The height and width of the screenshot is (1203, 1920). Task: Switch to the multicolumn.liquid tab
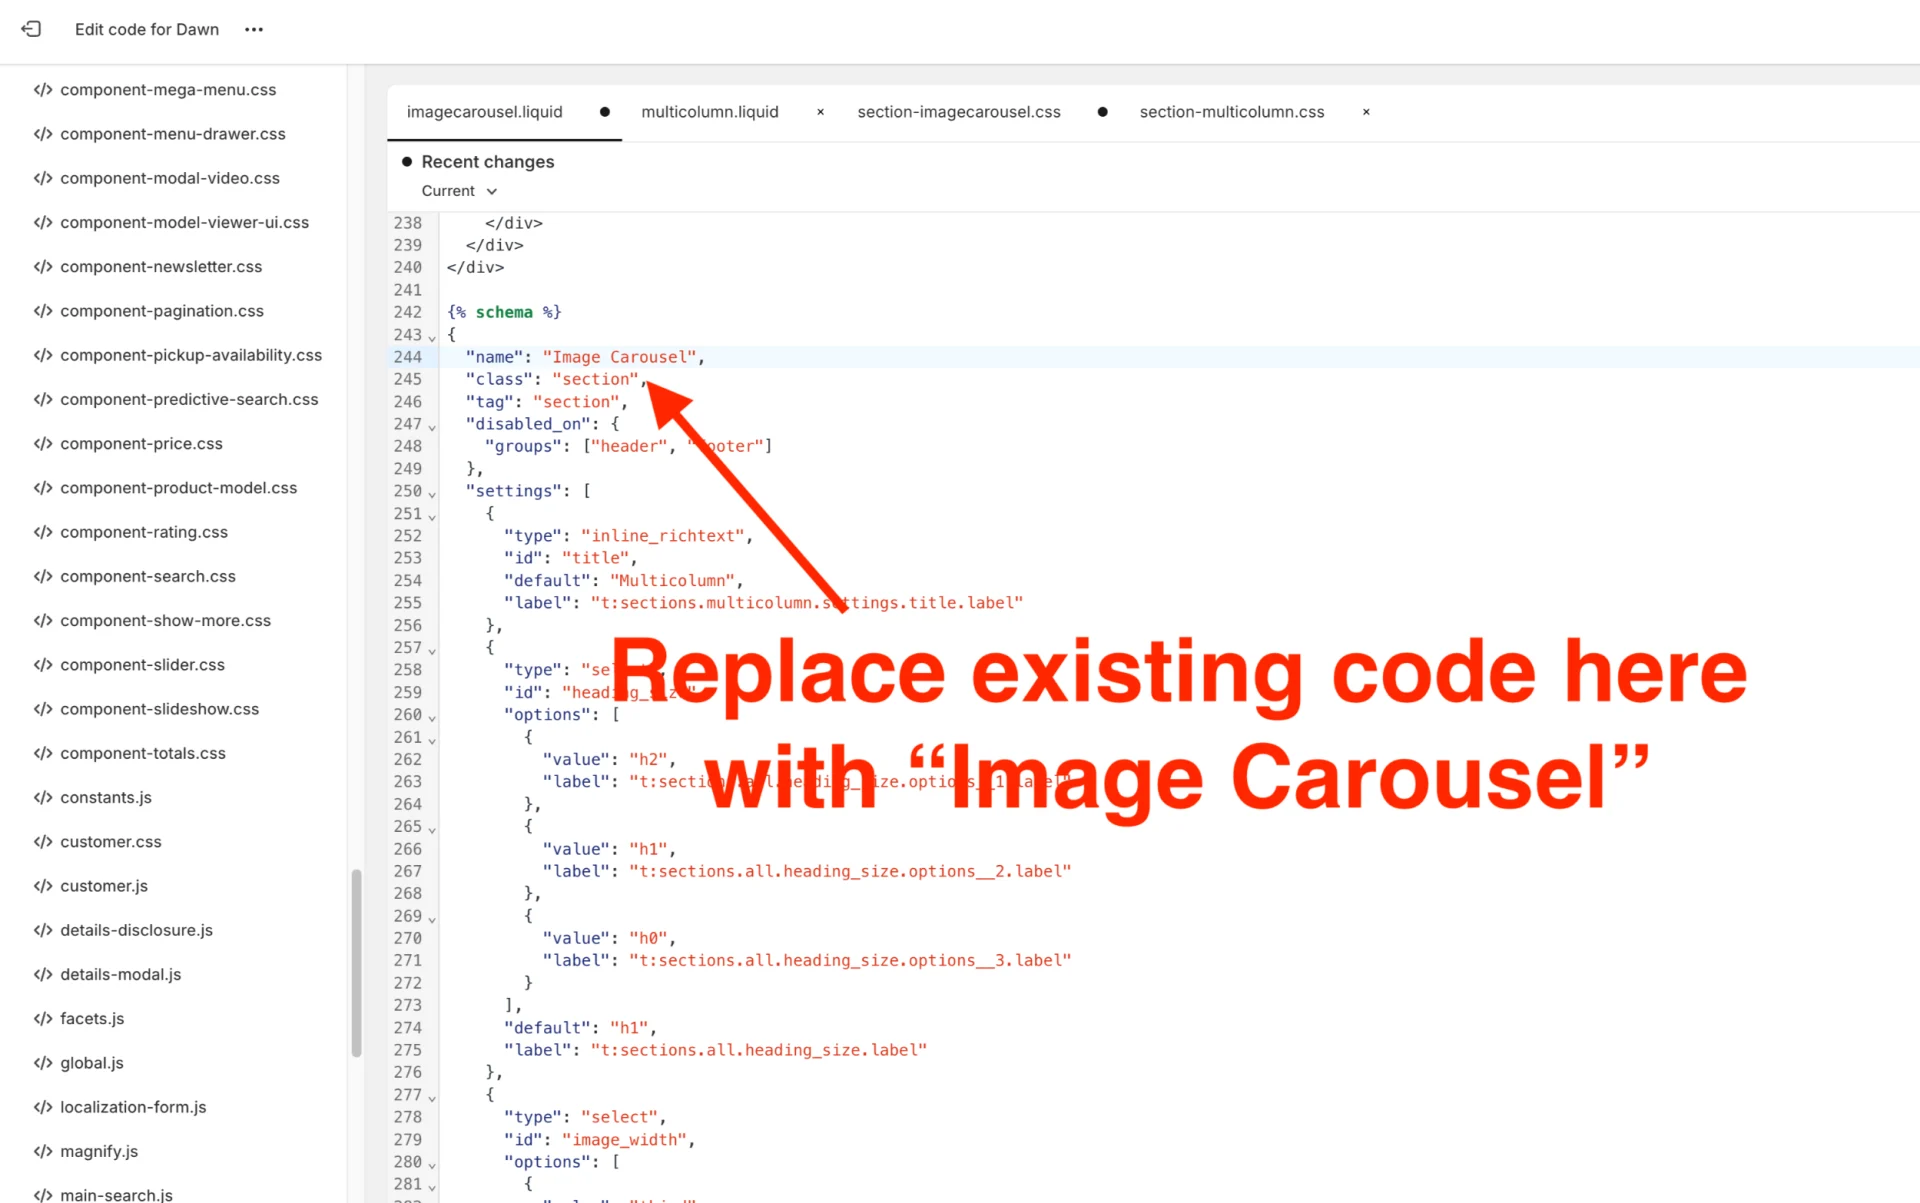[x=710, y=111]
